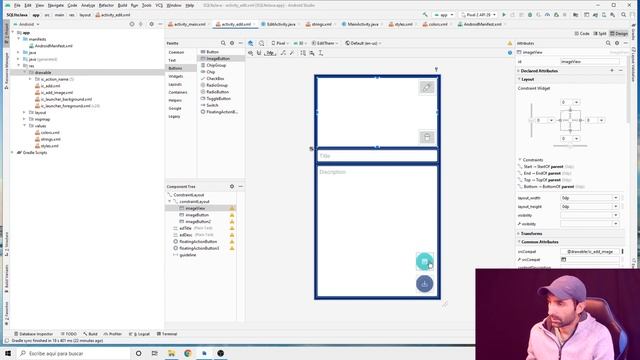
Task: Open the app run configuration dropdown
Action: coord(444,15)
